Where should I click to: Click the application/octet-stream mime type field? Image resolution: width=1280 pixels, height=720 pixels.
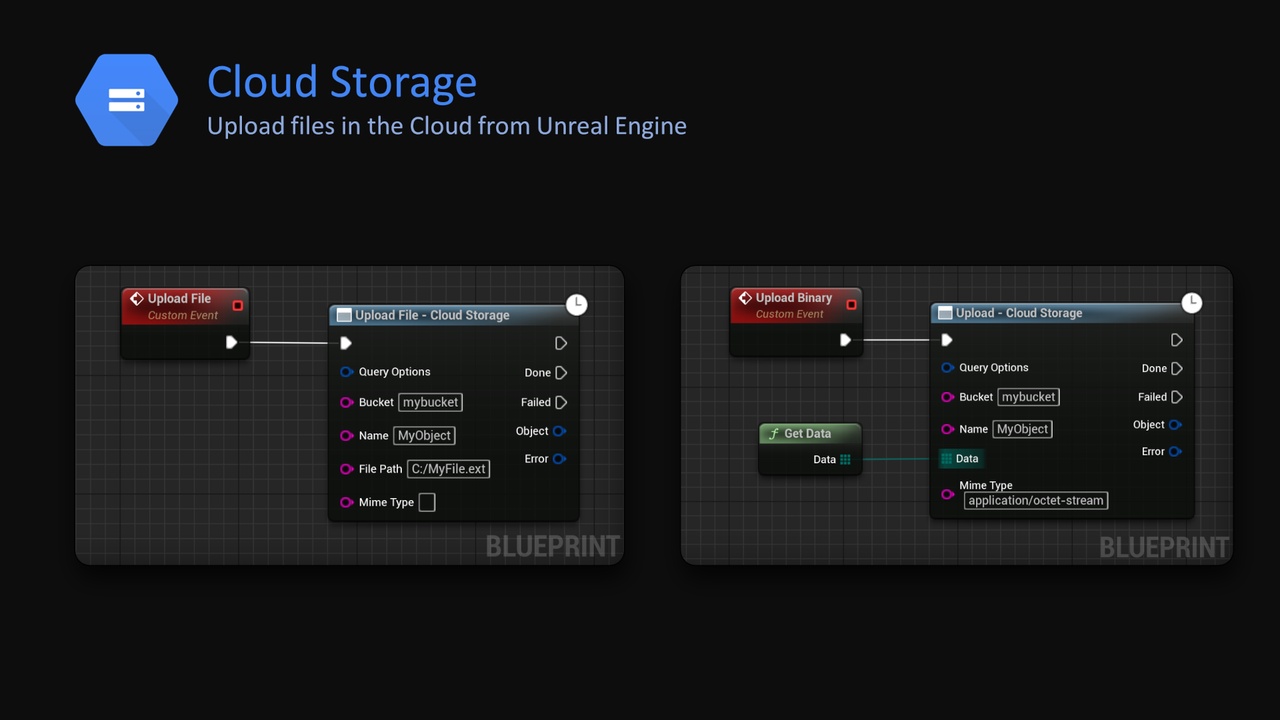click(x=1036, y=501)
